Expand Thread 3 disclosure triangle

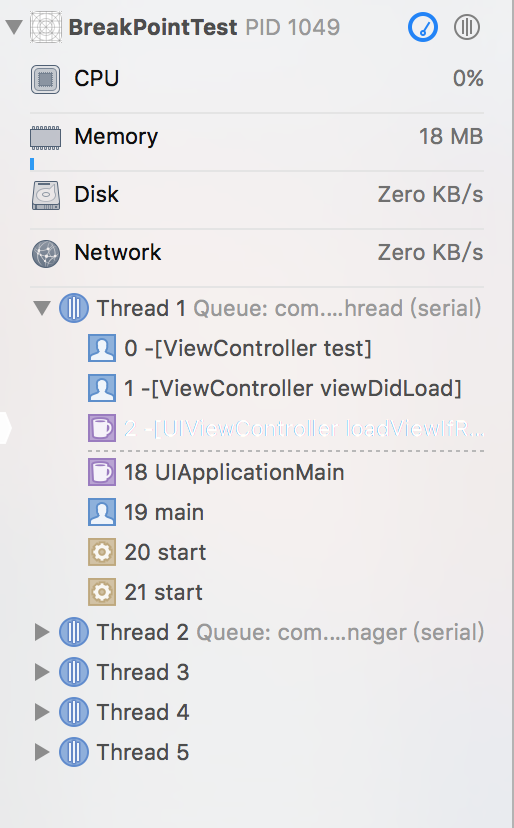(42, 672)
